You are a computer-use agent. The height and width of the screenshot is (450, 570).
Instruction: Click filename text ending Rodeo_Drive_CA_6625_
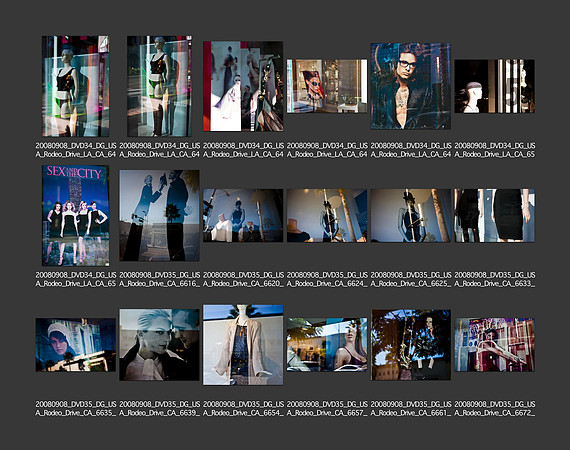click(411, 279)
